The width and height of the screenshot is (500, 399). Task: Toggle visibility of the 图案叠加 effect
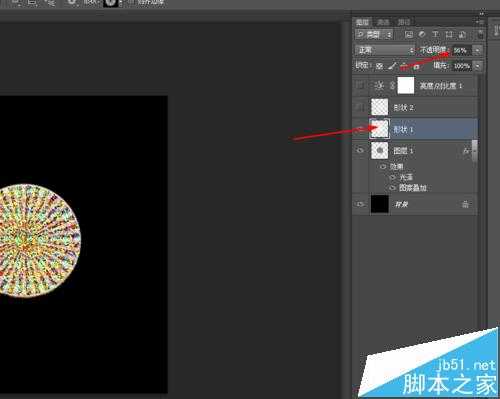pyautogui.click(x=393, y=188)
